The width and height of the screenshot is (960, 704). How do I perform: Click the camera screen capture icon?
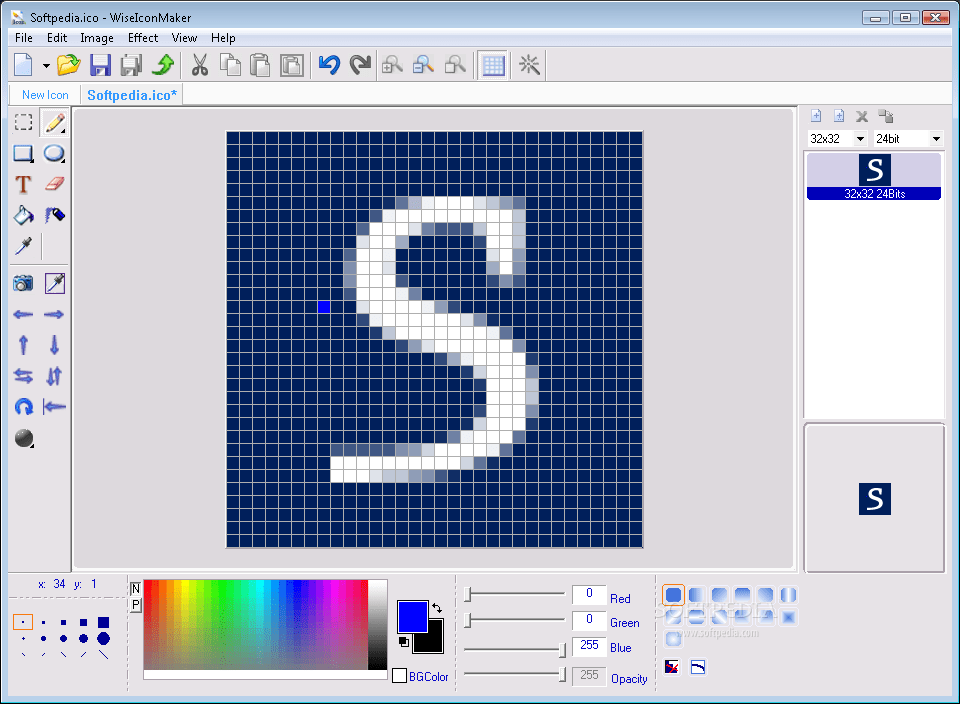(x=23, y=283)
